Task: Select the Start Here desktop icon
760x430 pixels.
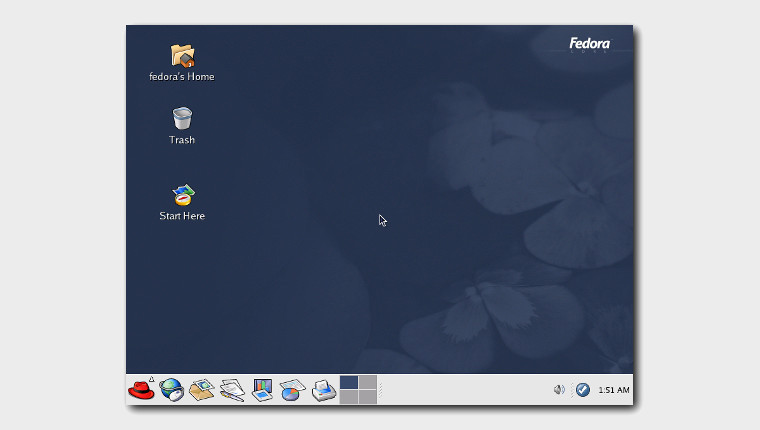Action: point(183,195)
